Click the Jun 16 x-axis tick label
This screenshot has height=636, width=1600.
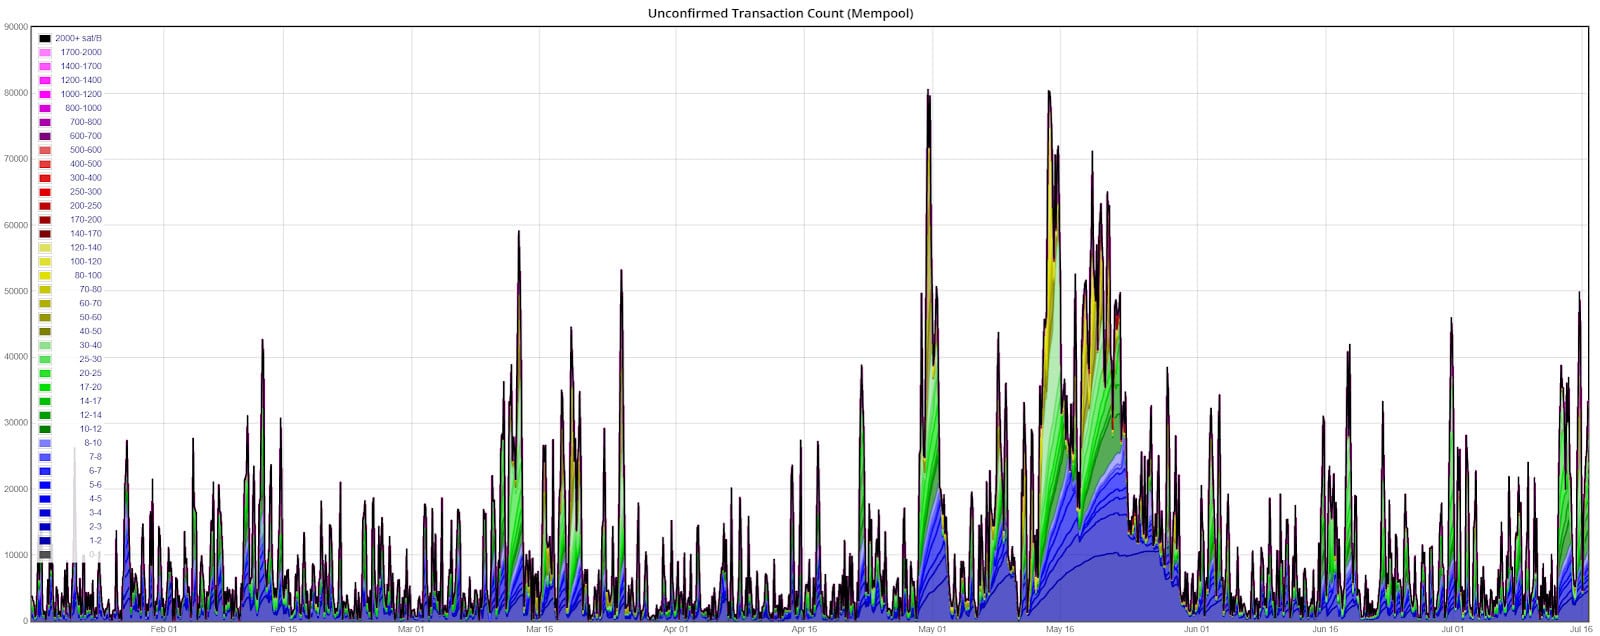1325,629
